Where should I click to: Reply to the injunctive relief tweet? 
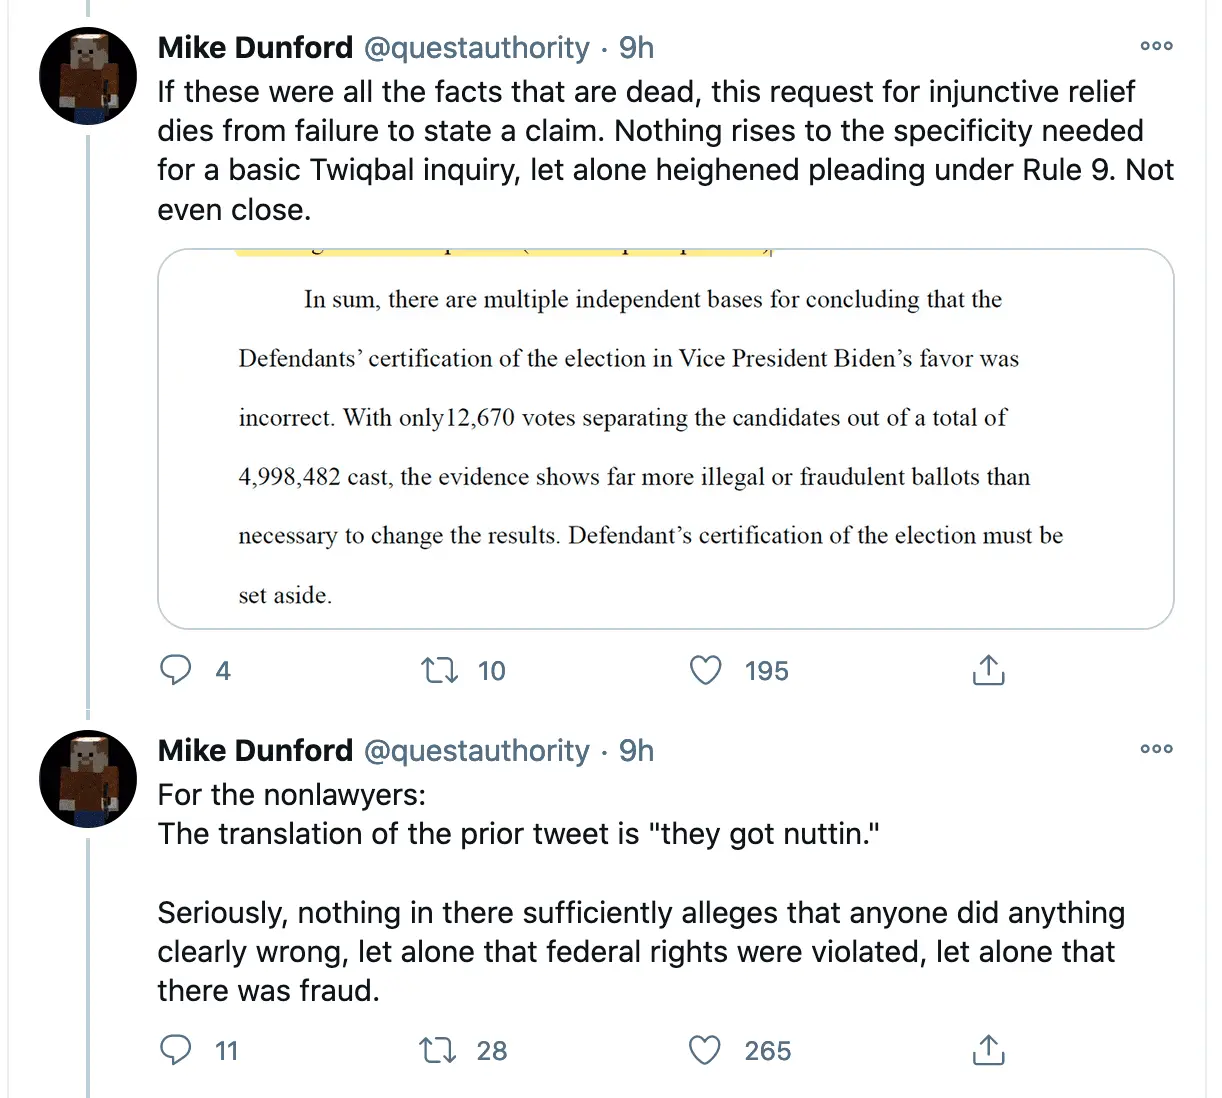[x=176, y=670]
